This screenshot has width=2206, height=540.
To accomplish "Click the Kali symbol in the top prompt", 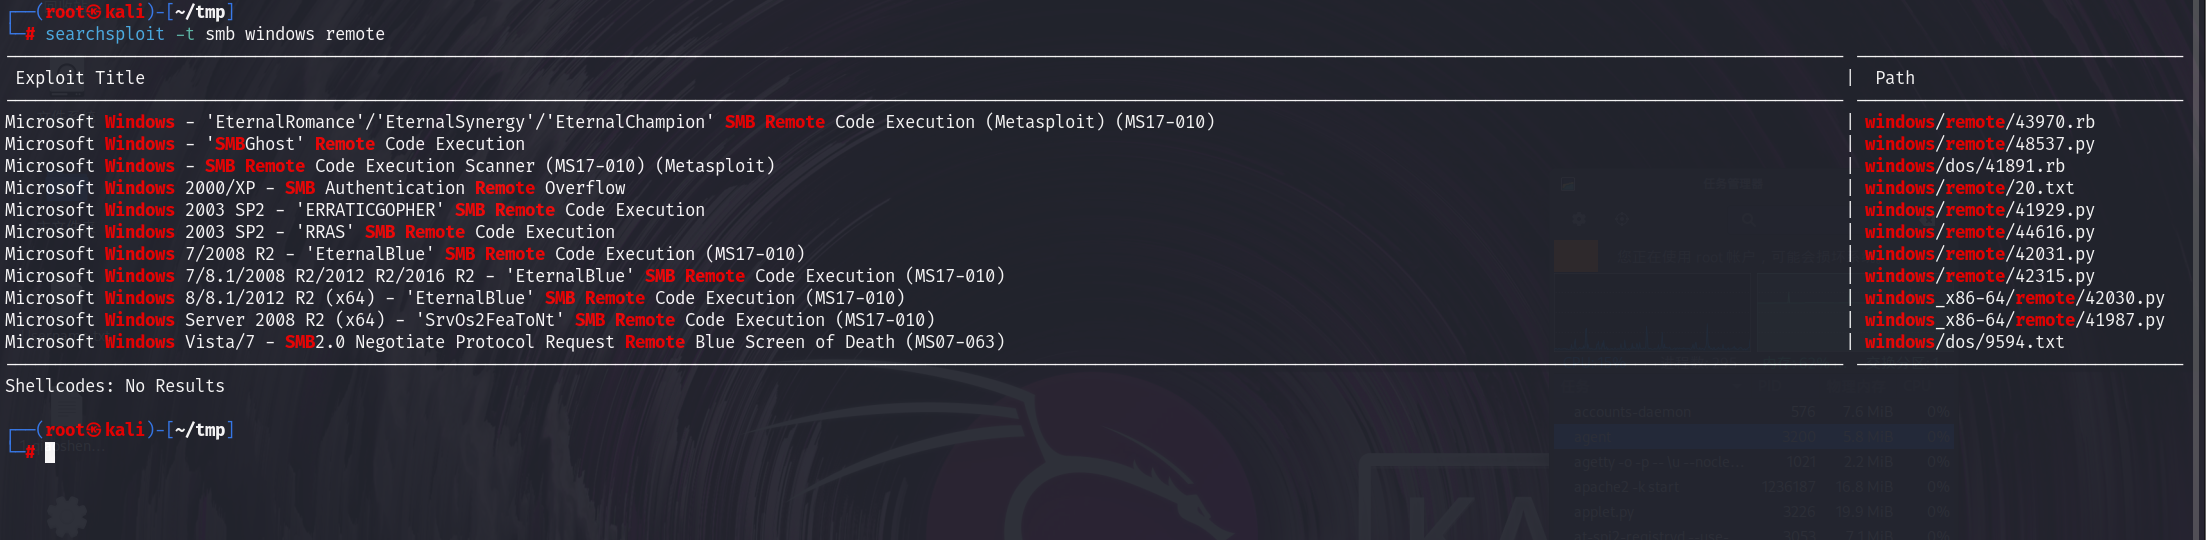I will 94,12.
